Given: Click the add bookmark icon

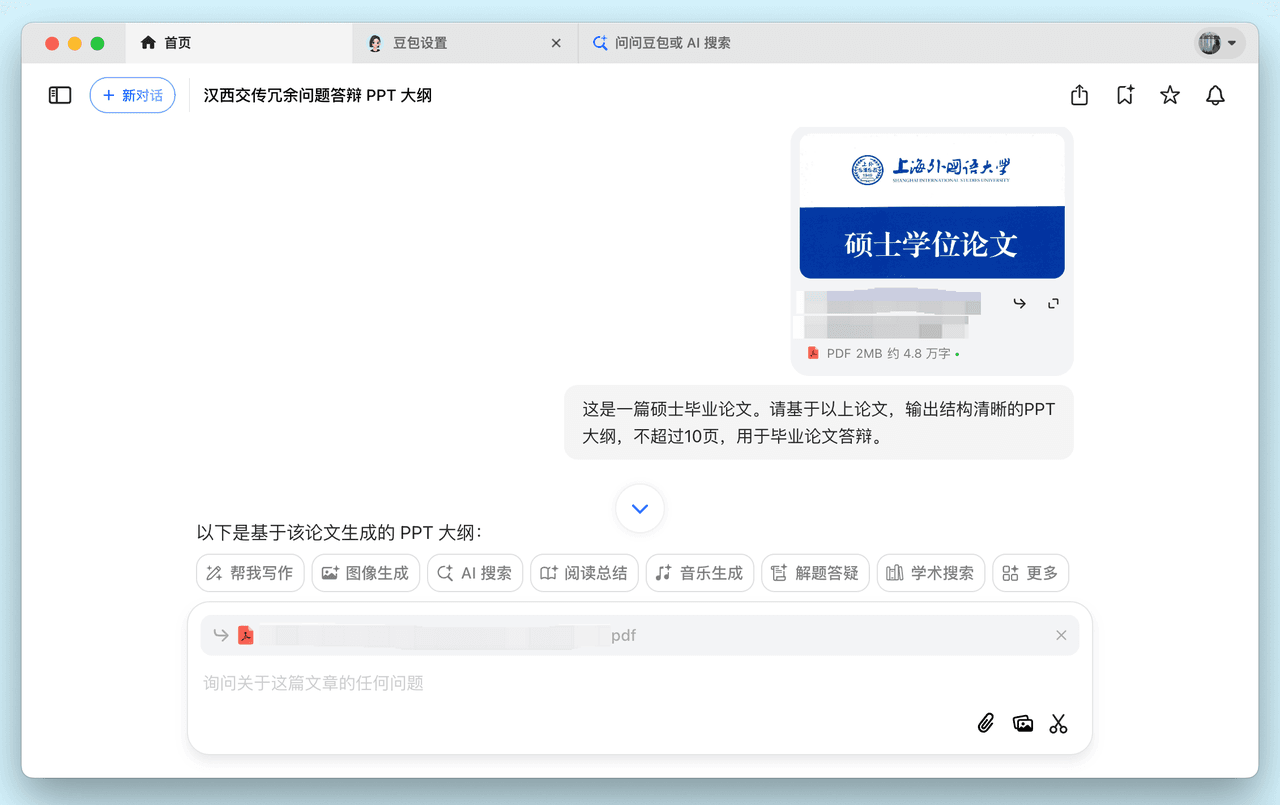Looking at the screenshot, I should [1125, 95].
